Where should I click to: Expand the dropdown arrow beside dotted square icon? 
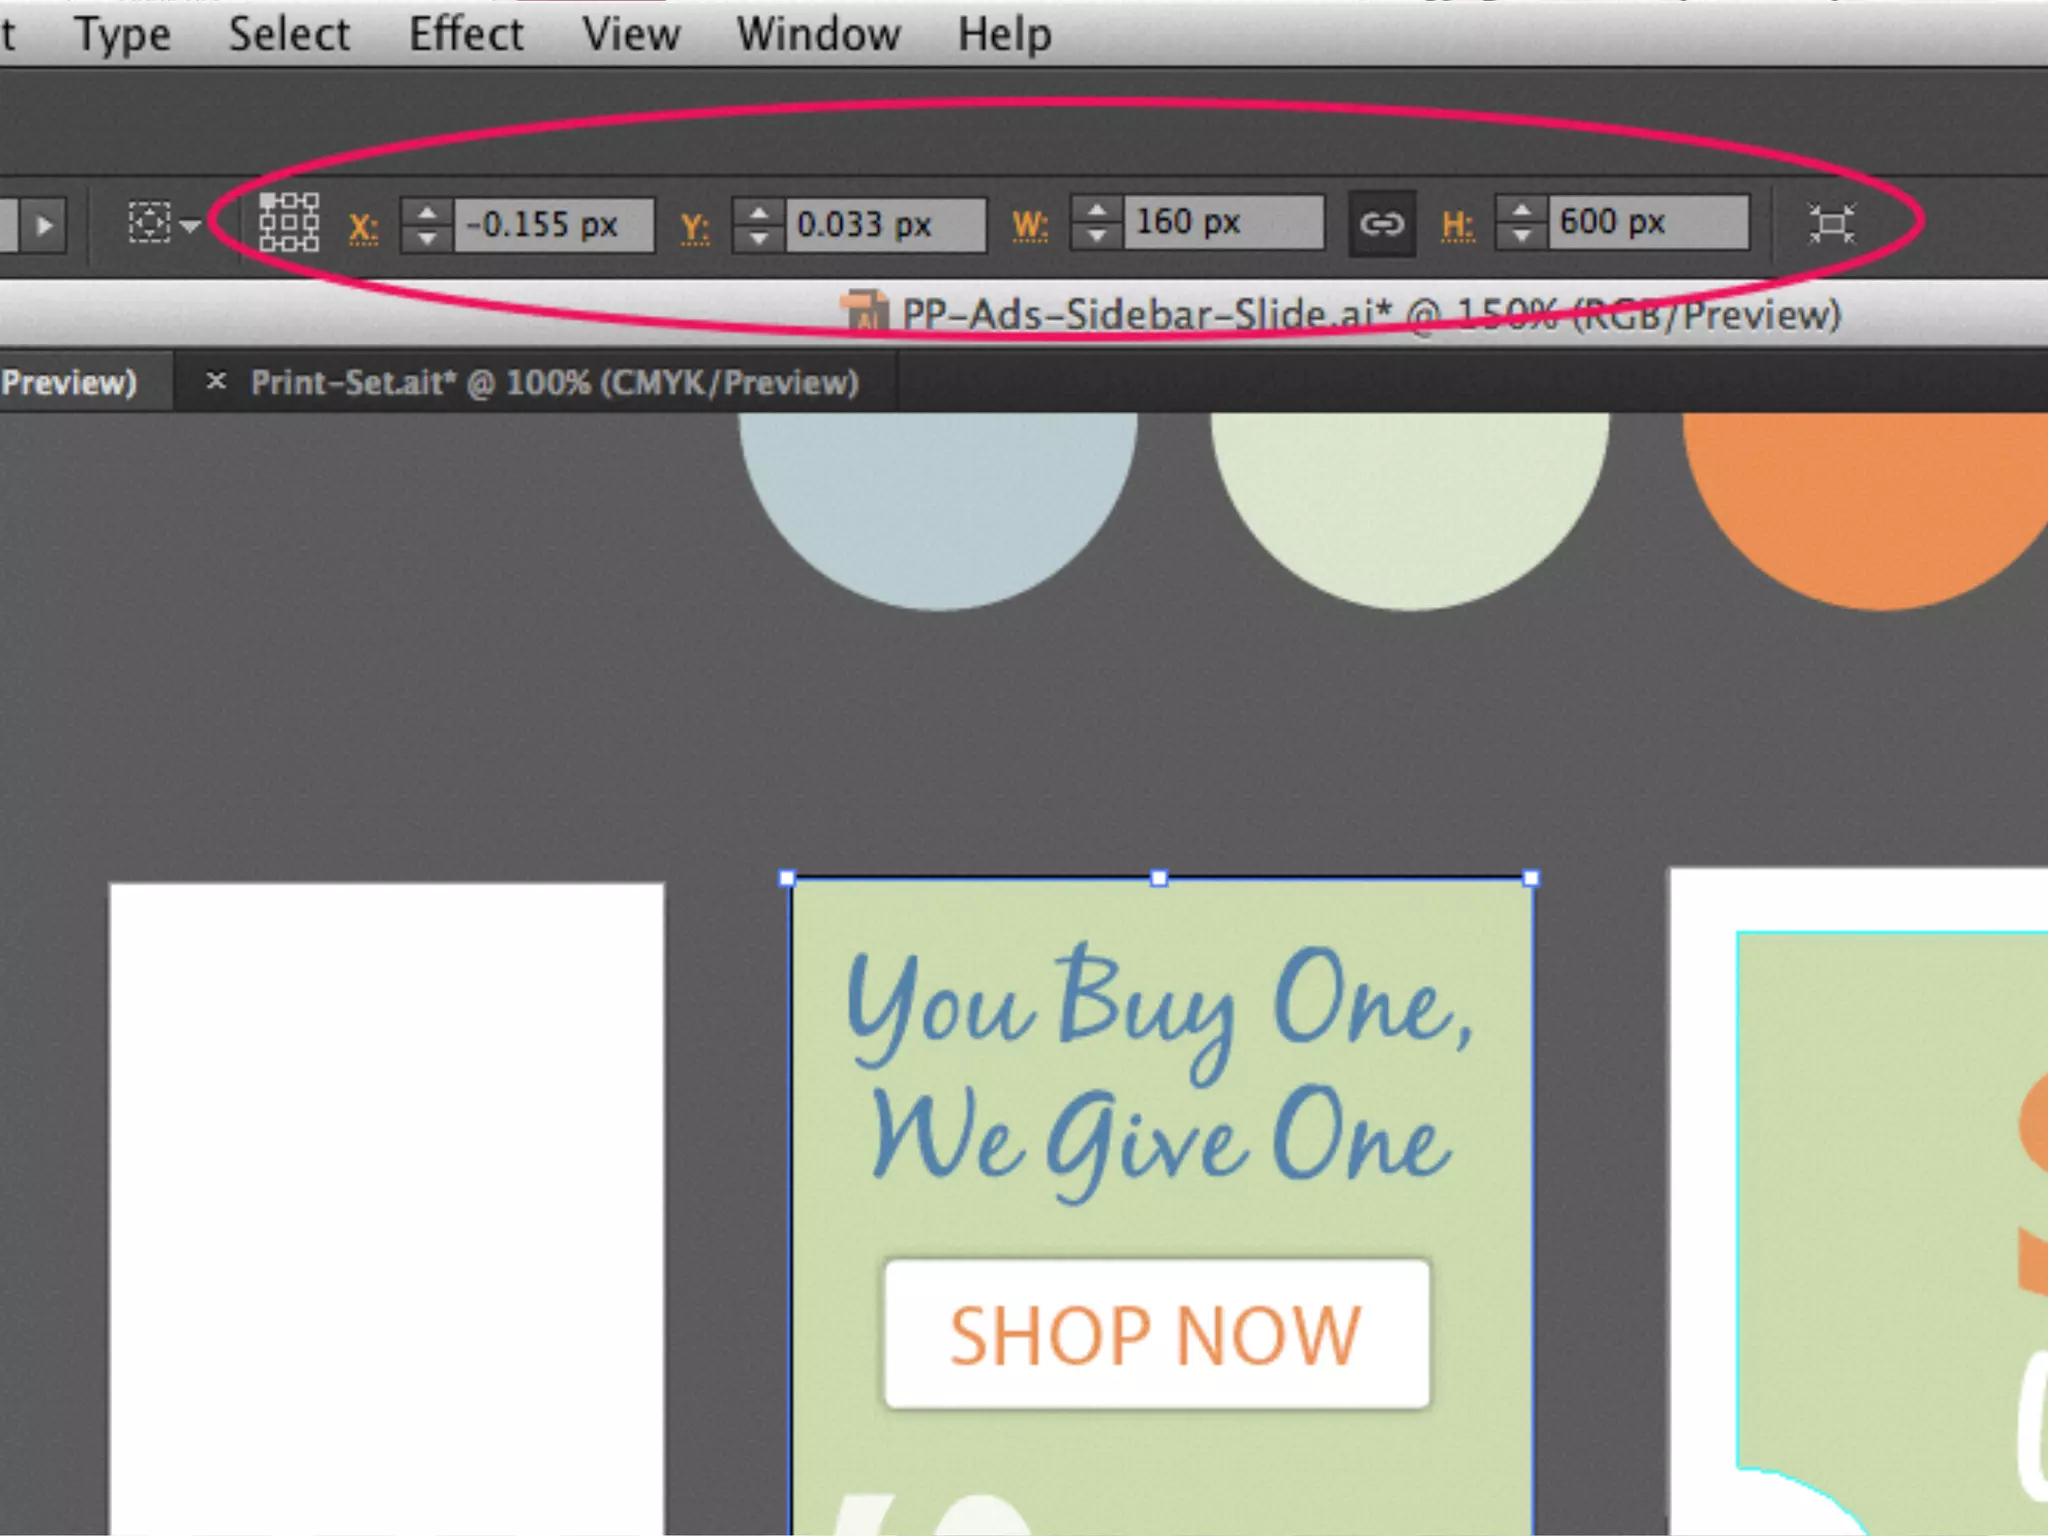190,225
